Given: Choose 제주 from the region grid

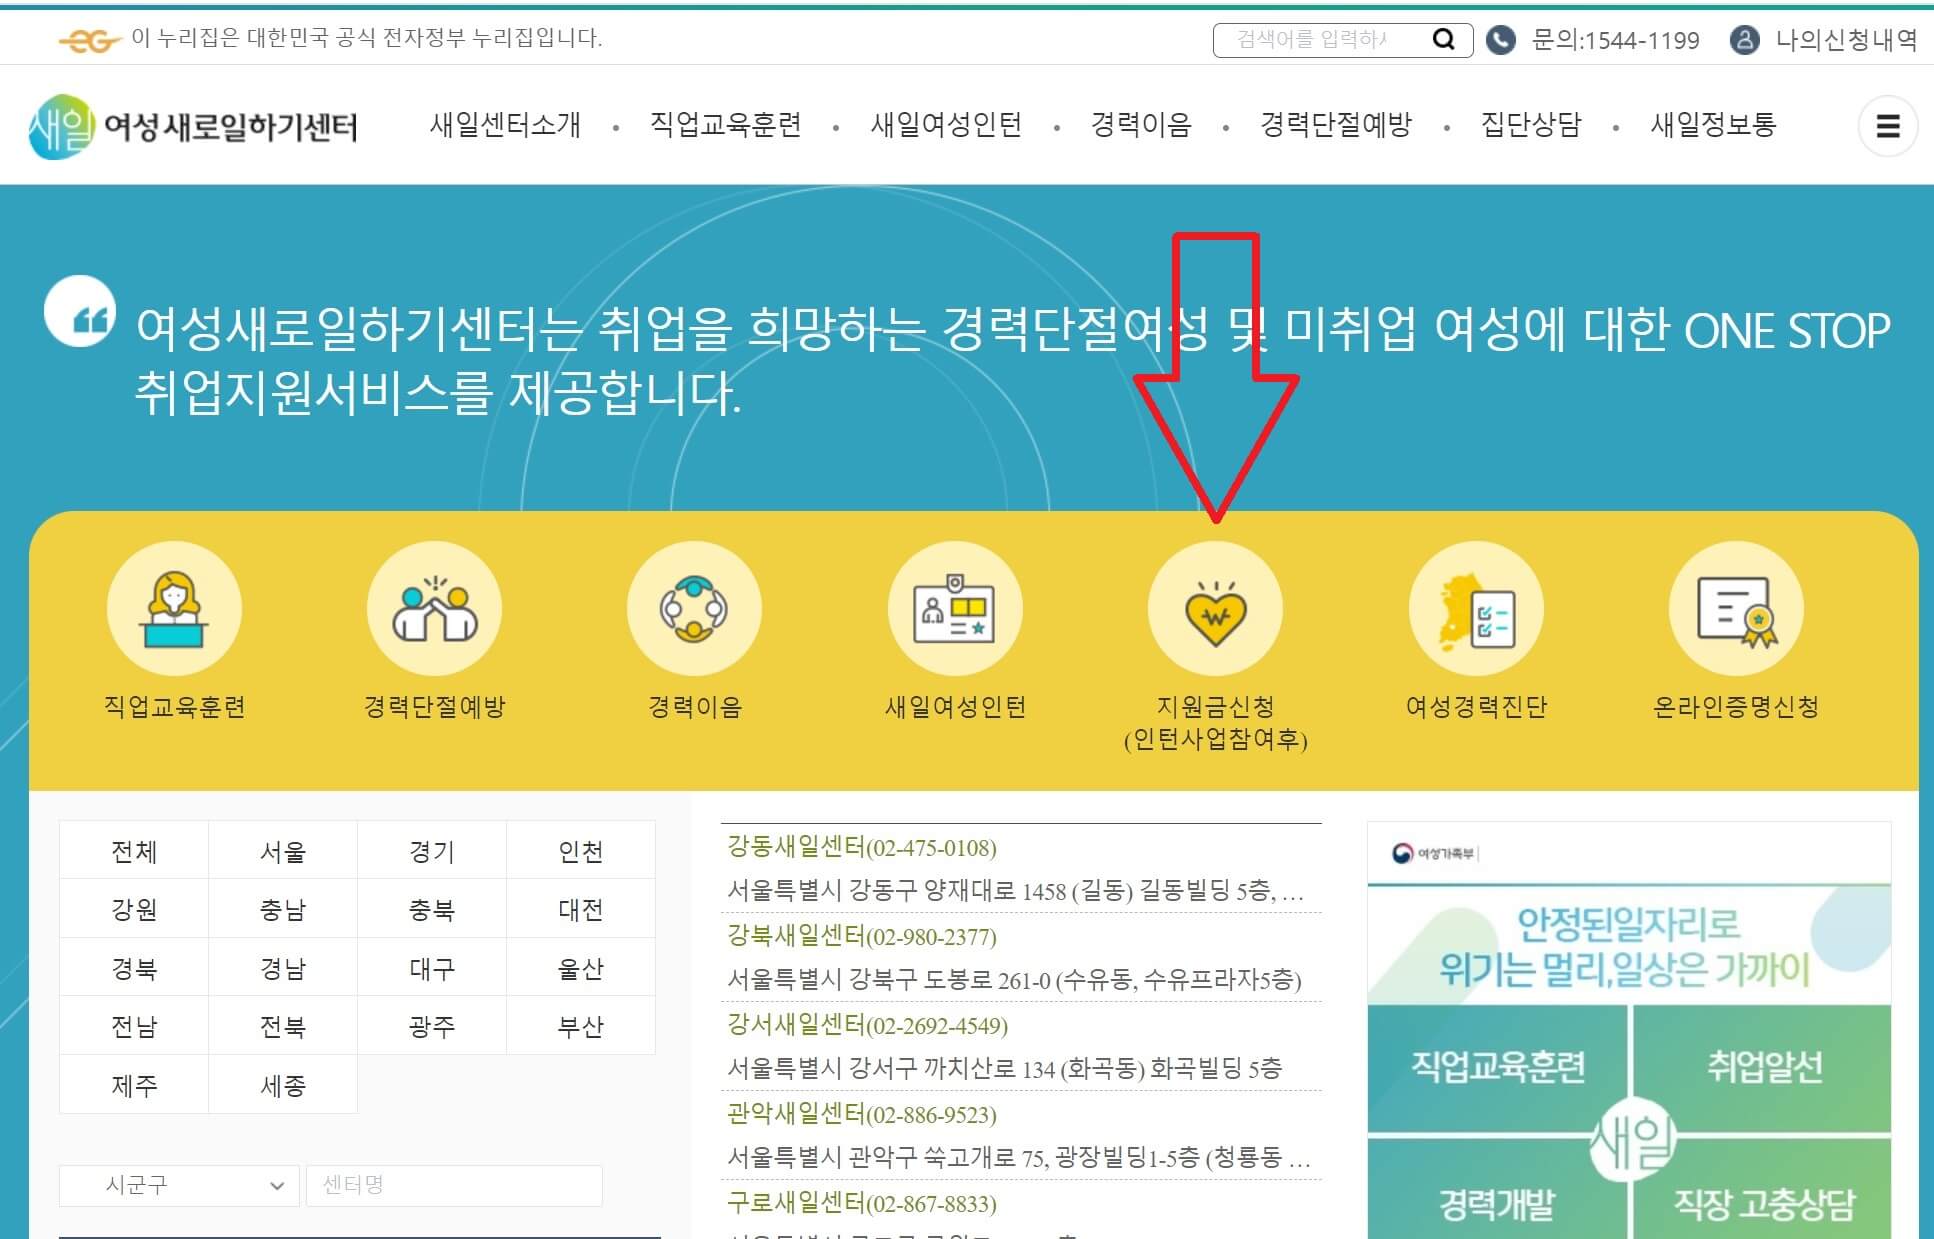Looking at the screenshot, I should coord(134,1083).
